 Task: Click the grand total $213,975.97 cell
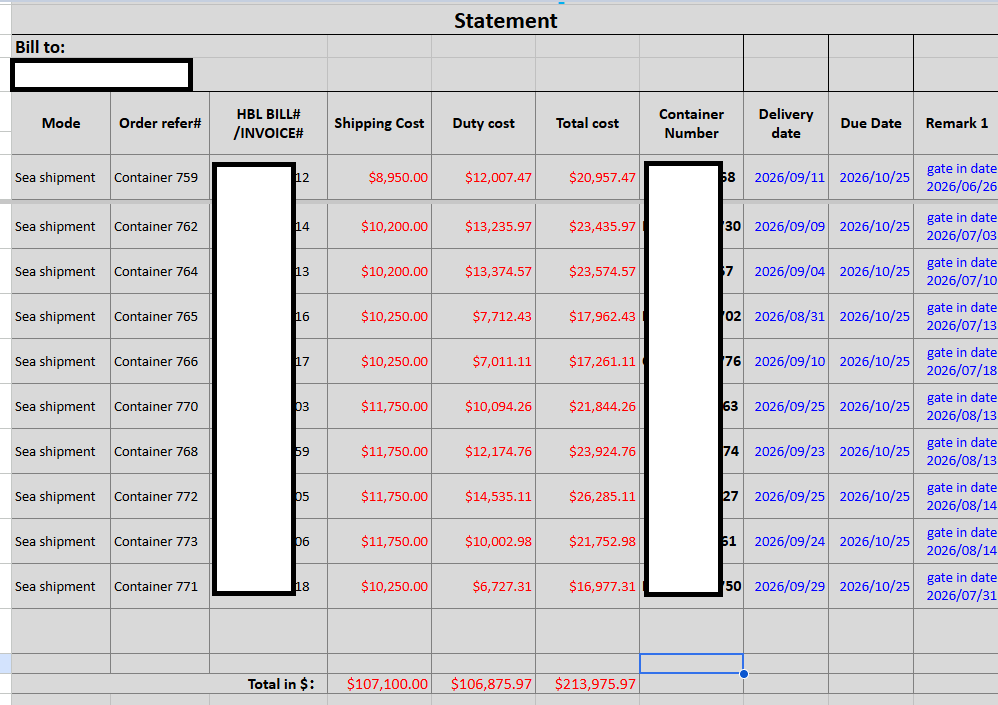[x=587, y=684]
